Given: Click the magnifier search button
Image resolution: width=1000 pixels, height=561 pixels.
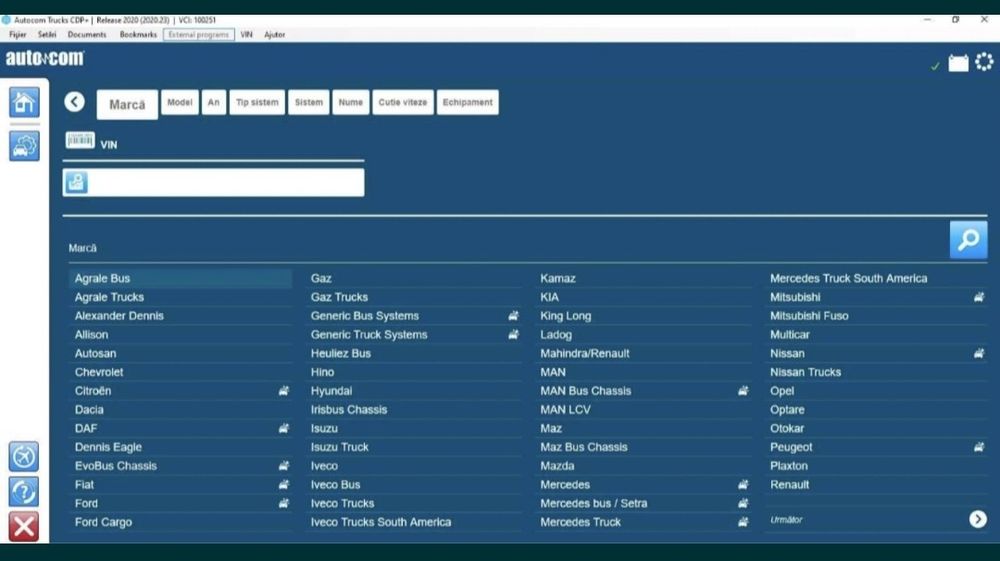Looking at the screenshot, I should coord(968,240).
